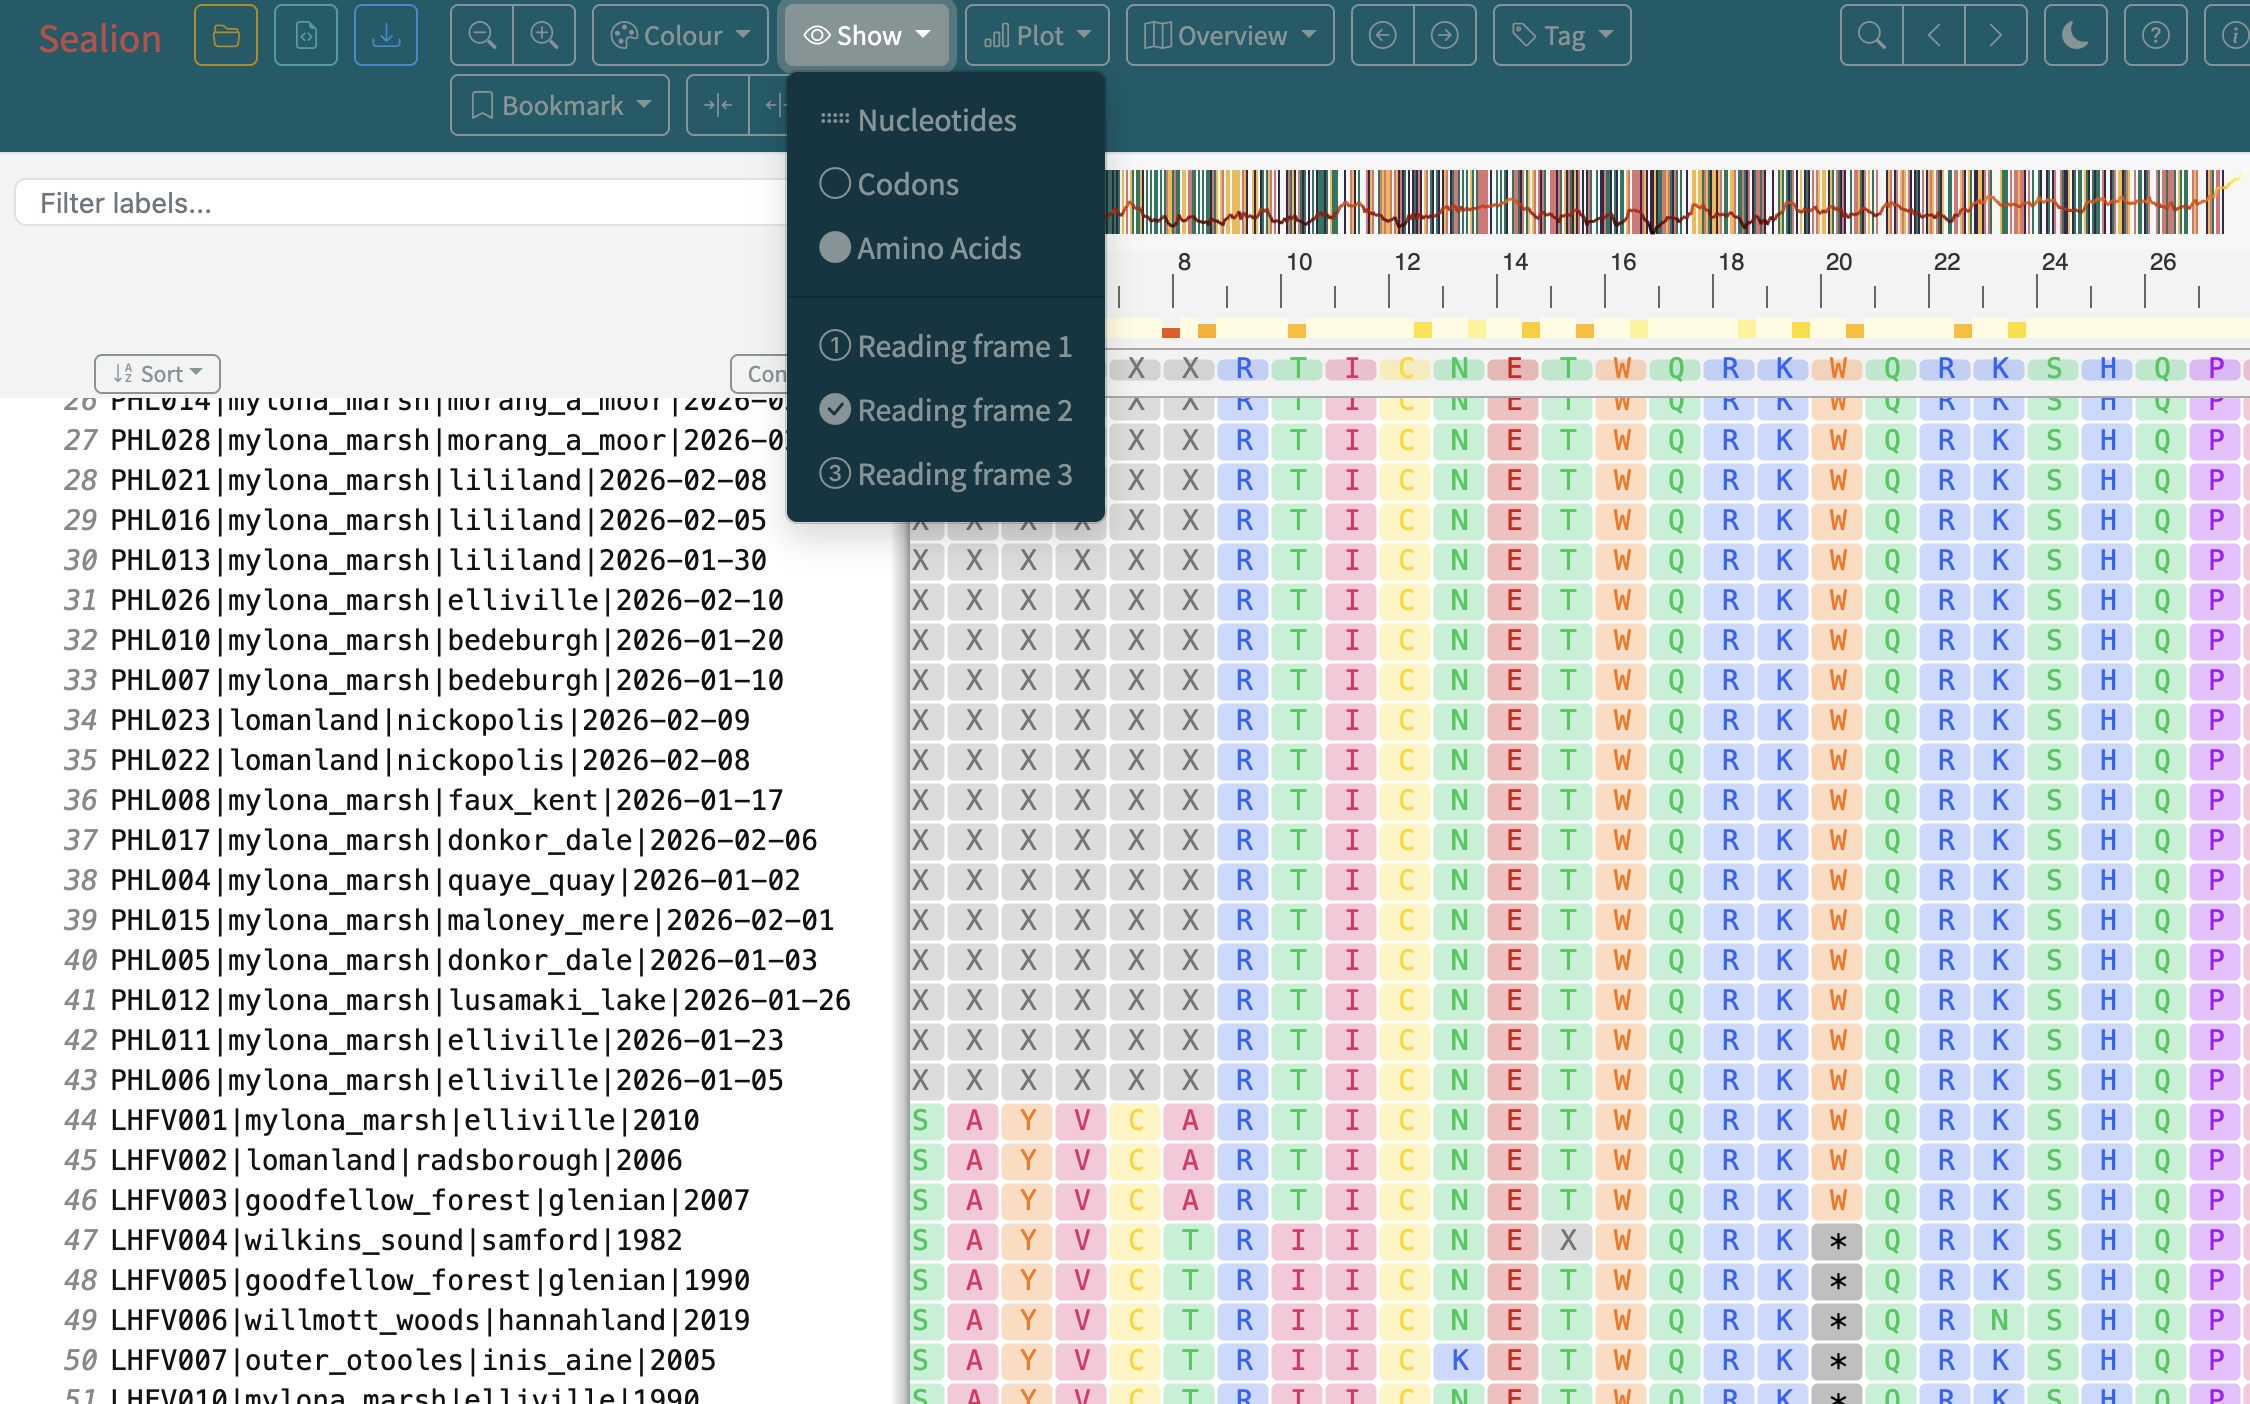Click the Filter labels input field
This screenshot has width=2250, height=1404.
(x=400, y=203)
